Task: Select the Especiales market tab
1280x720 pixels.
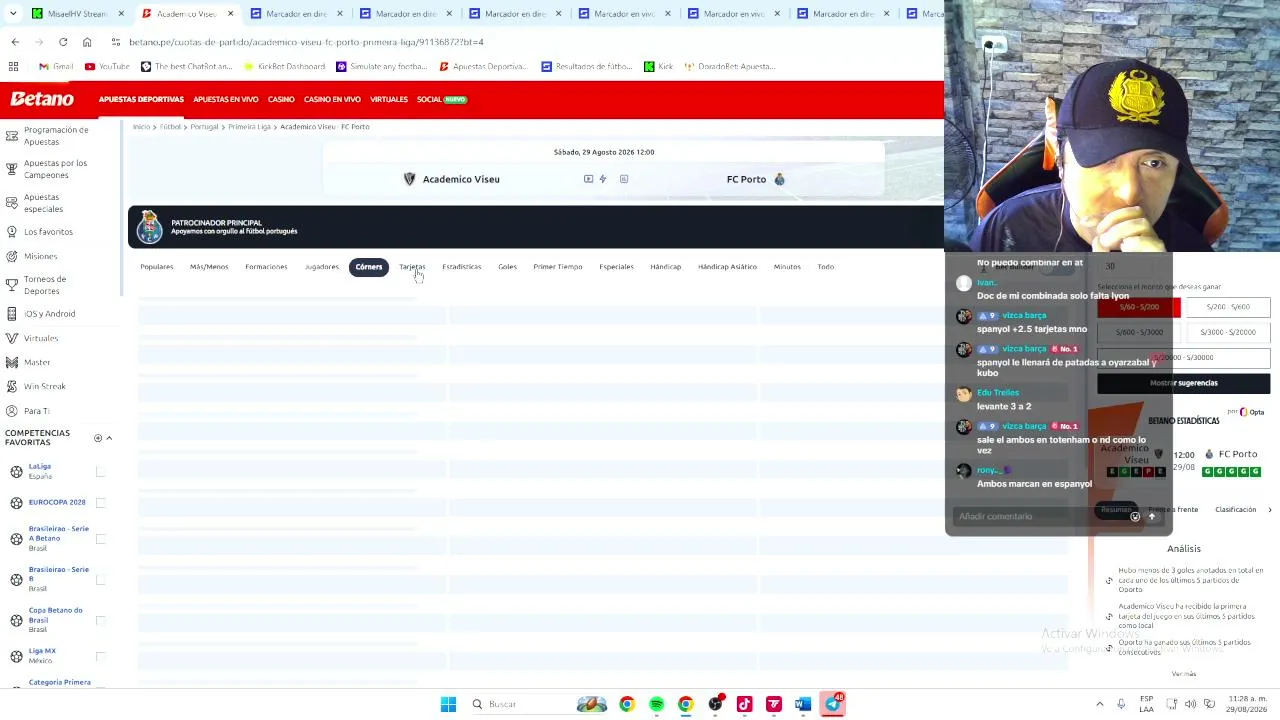Action: point(616,267)
